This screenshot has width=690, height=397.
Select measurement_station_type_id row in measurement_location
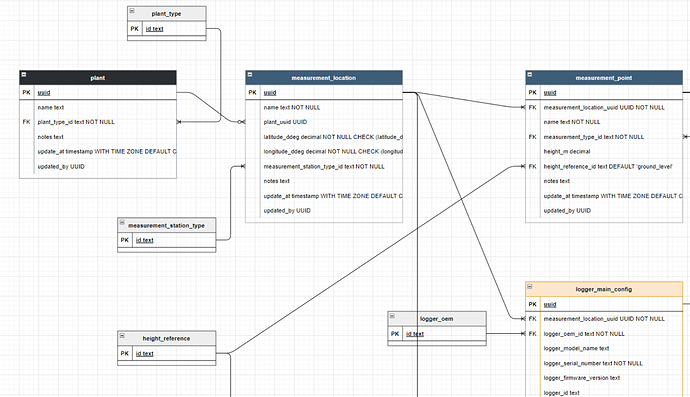(x=324, y=166)
